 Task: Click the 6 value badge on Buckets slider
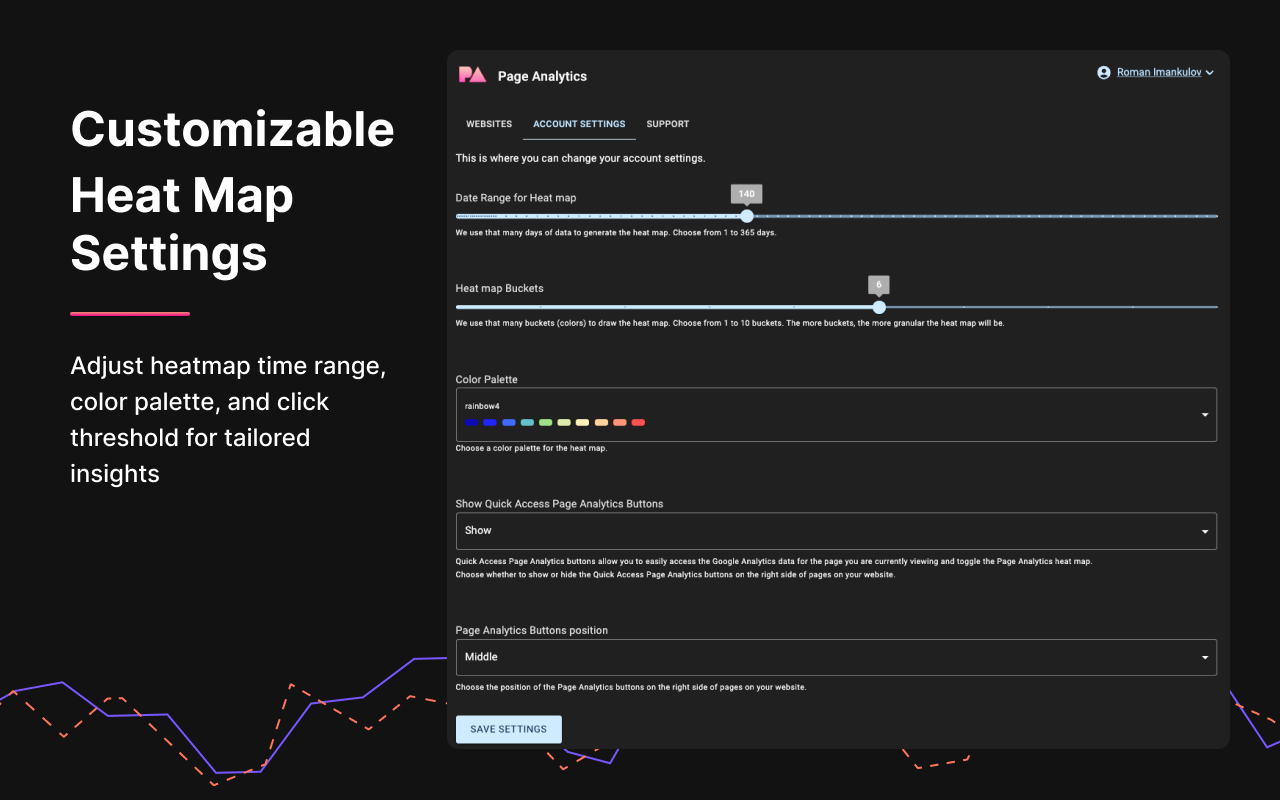[x=878, y=285]
